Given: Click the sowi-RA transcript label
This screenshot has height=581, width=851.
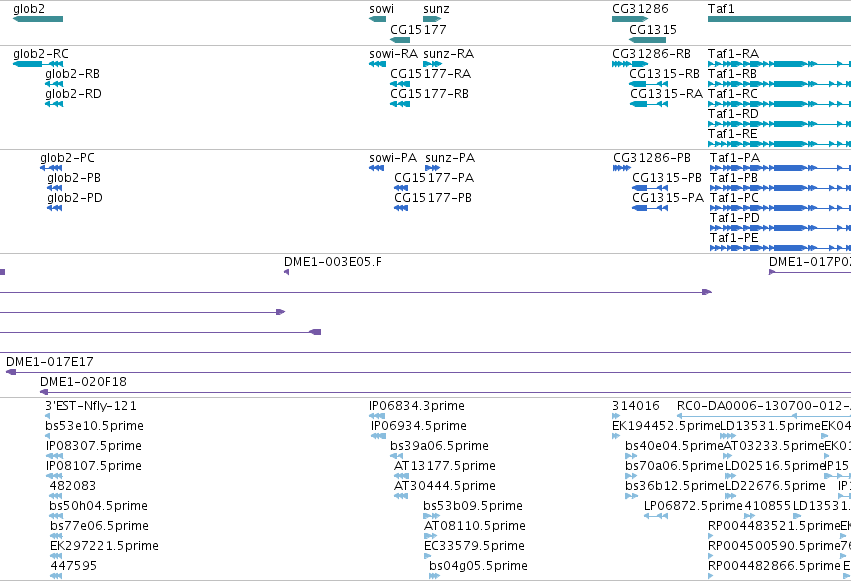Looking at the screenshot, I should (x=393, y=54).
